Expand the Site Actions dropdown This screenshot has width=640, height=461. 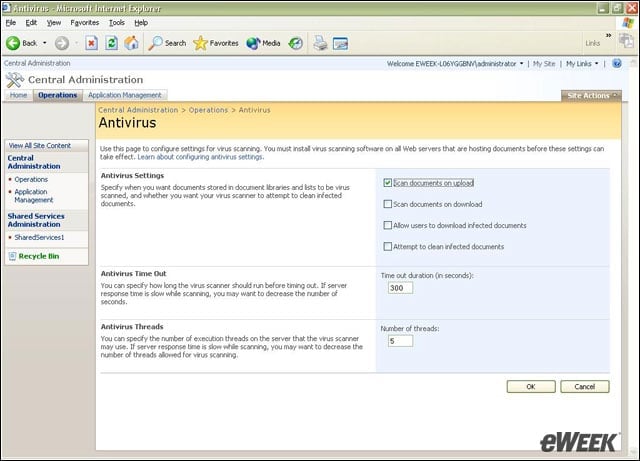click(591, 96)
